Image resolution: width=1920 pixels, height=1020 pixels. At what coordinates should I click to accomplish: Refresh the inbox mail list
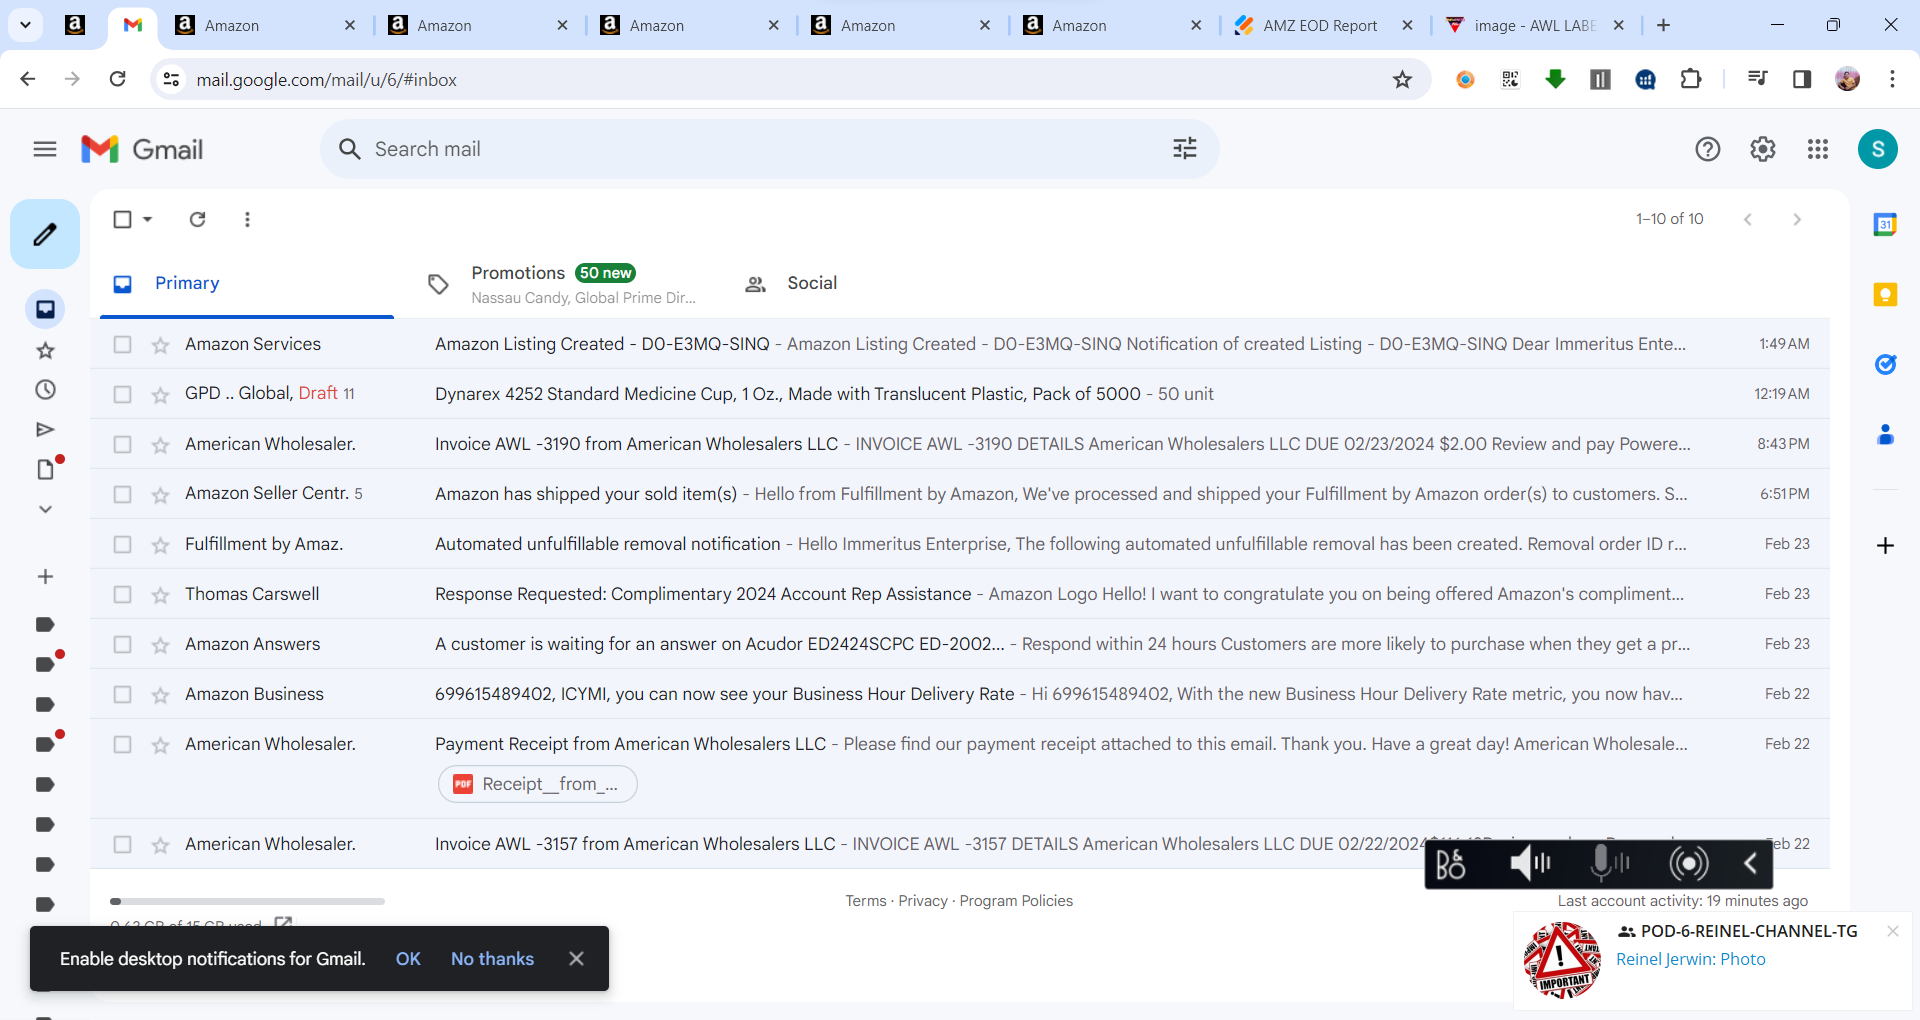pyautogui.click(x=198, y=219)
